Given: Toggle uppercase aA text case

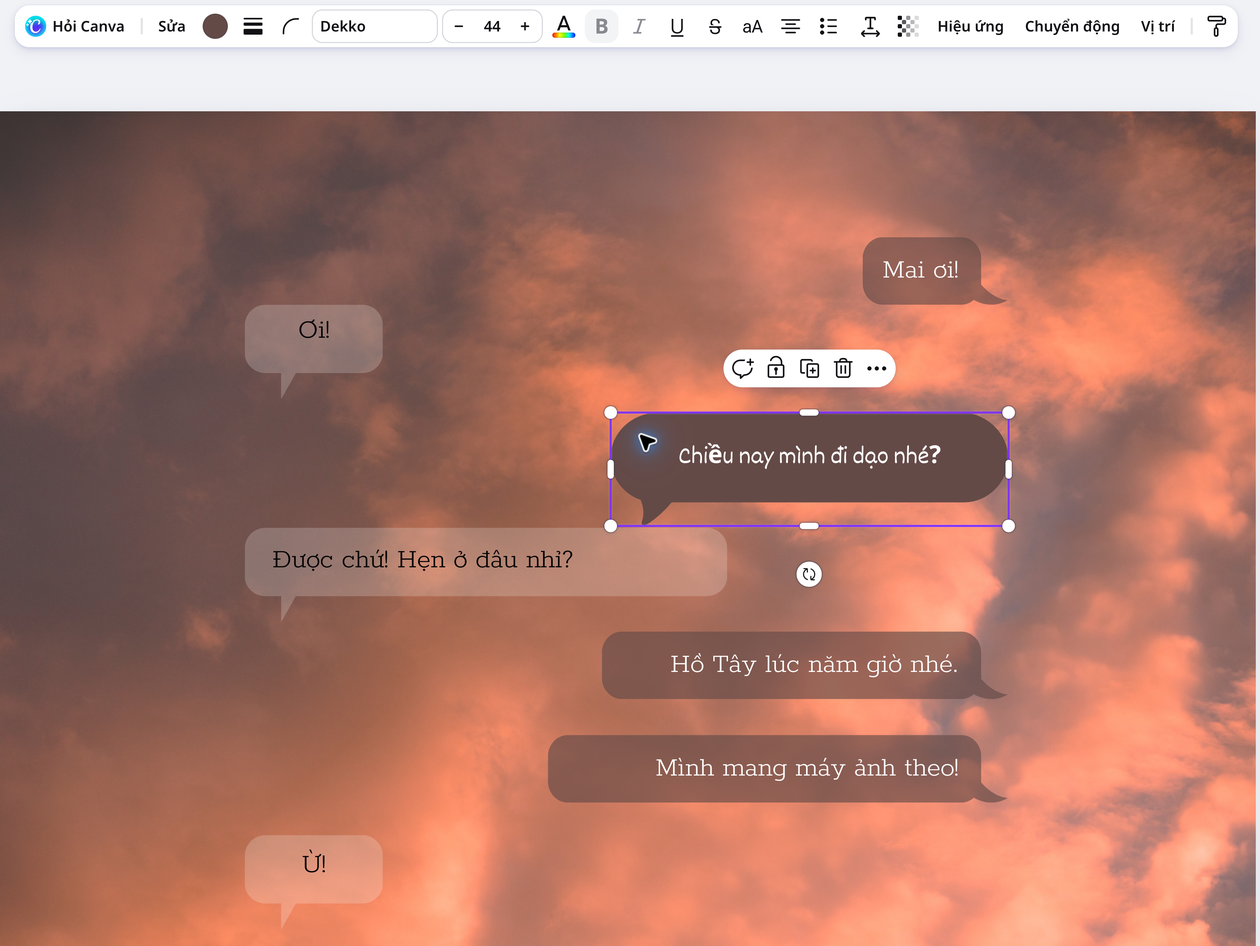Looking at the screenshot, I should (x=752, y=26).
